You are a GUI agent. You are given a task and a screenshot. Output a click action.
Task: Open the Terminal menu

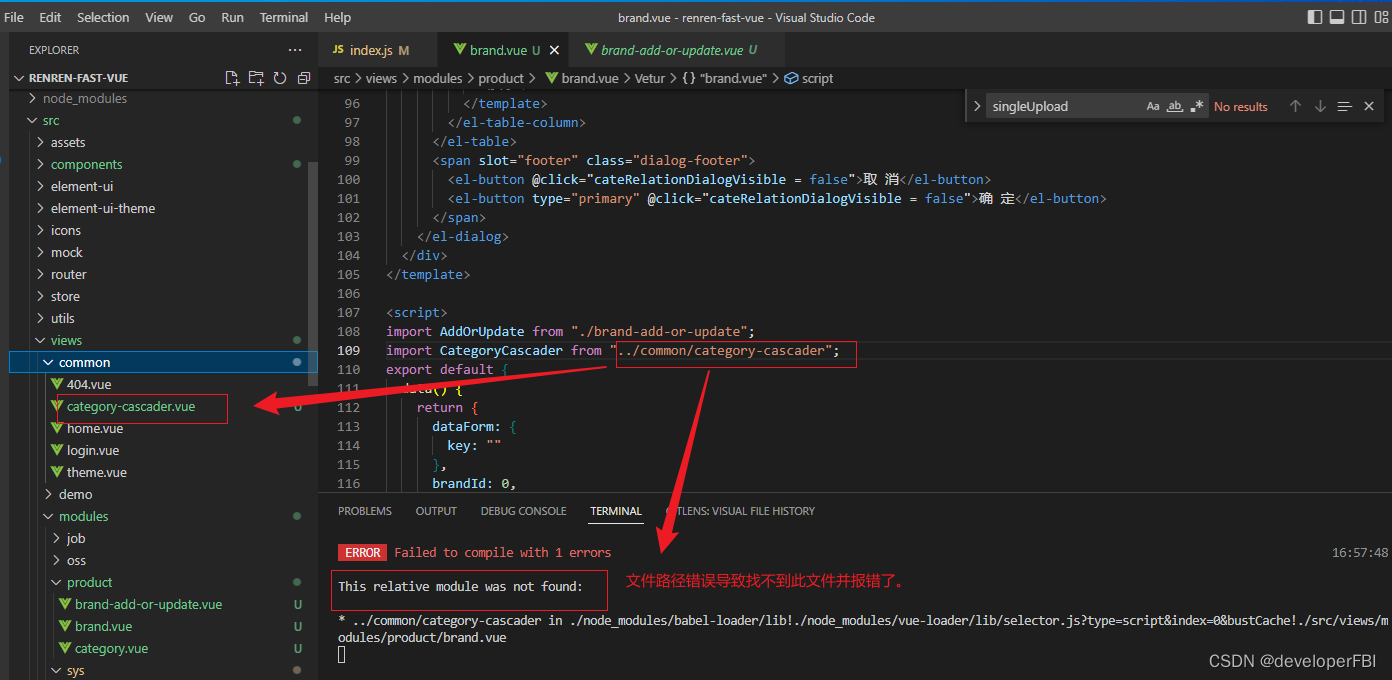tap(284, 17)
